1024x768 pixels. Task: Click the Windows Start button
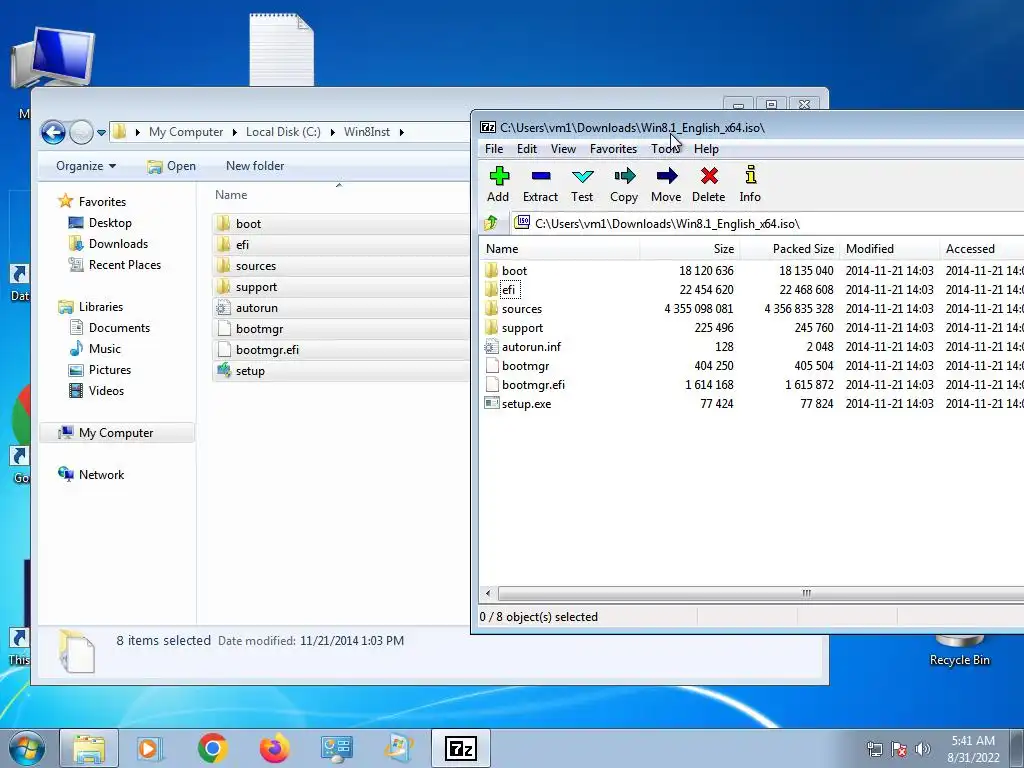tap(27, 748)
